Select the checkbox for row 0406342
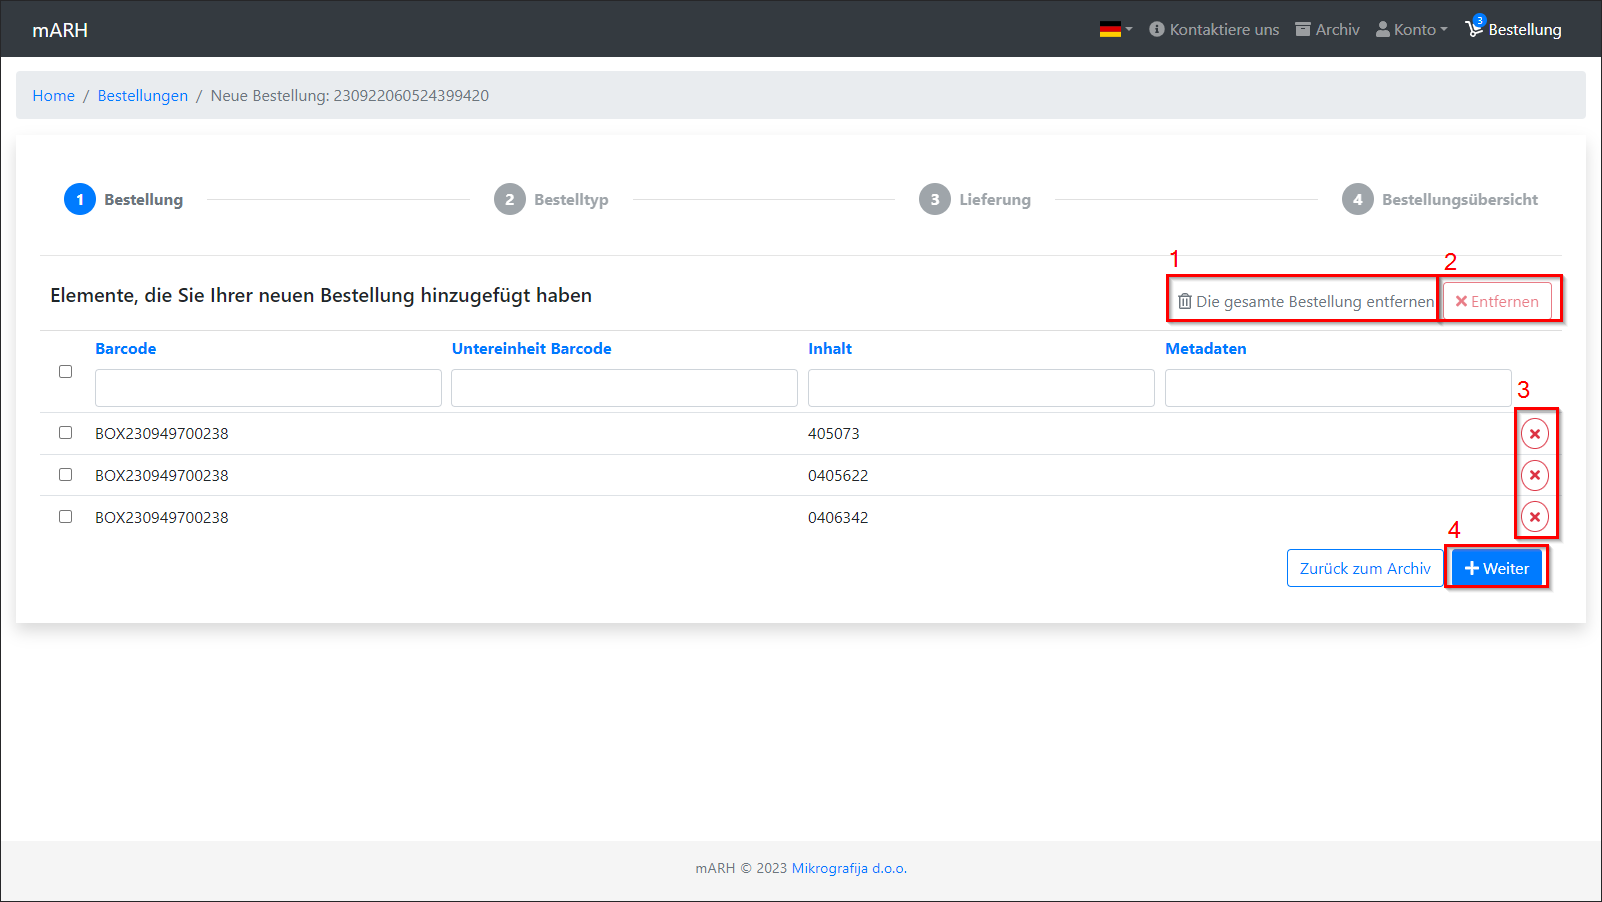 [x=66, y=517]
